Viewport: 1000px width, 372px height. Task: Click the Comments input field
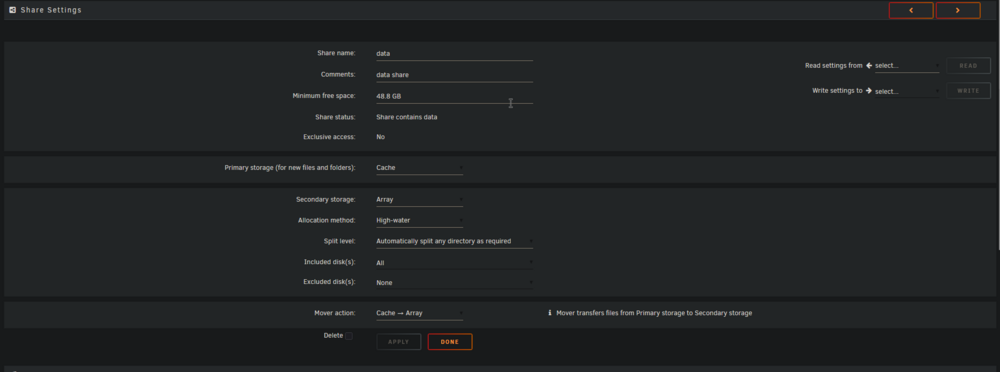(454, 75)
